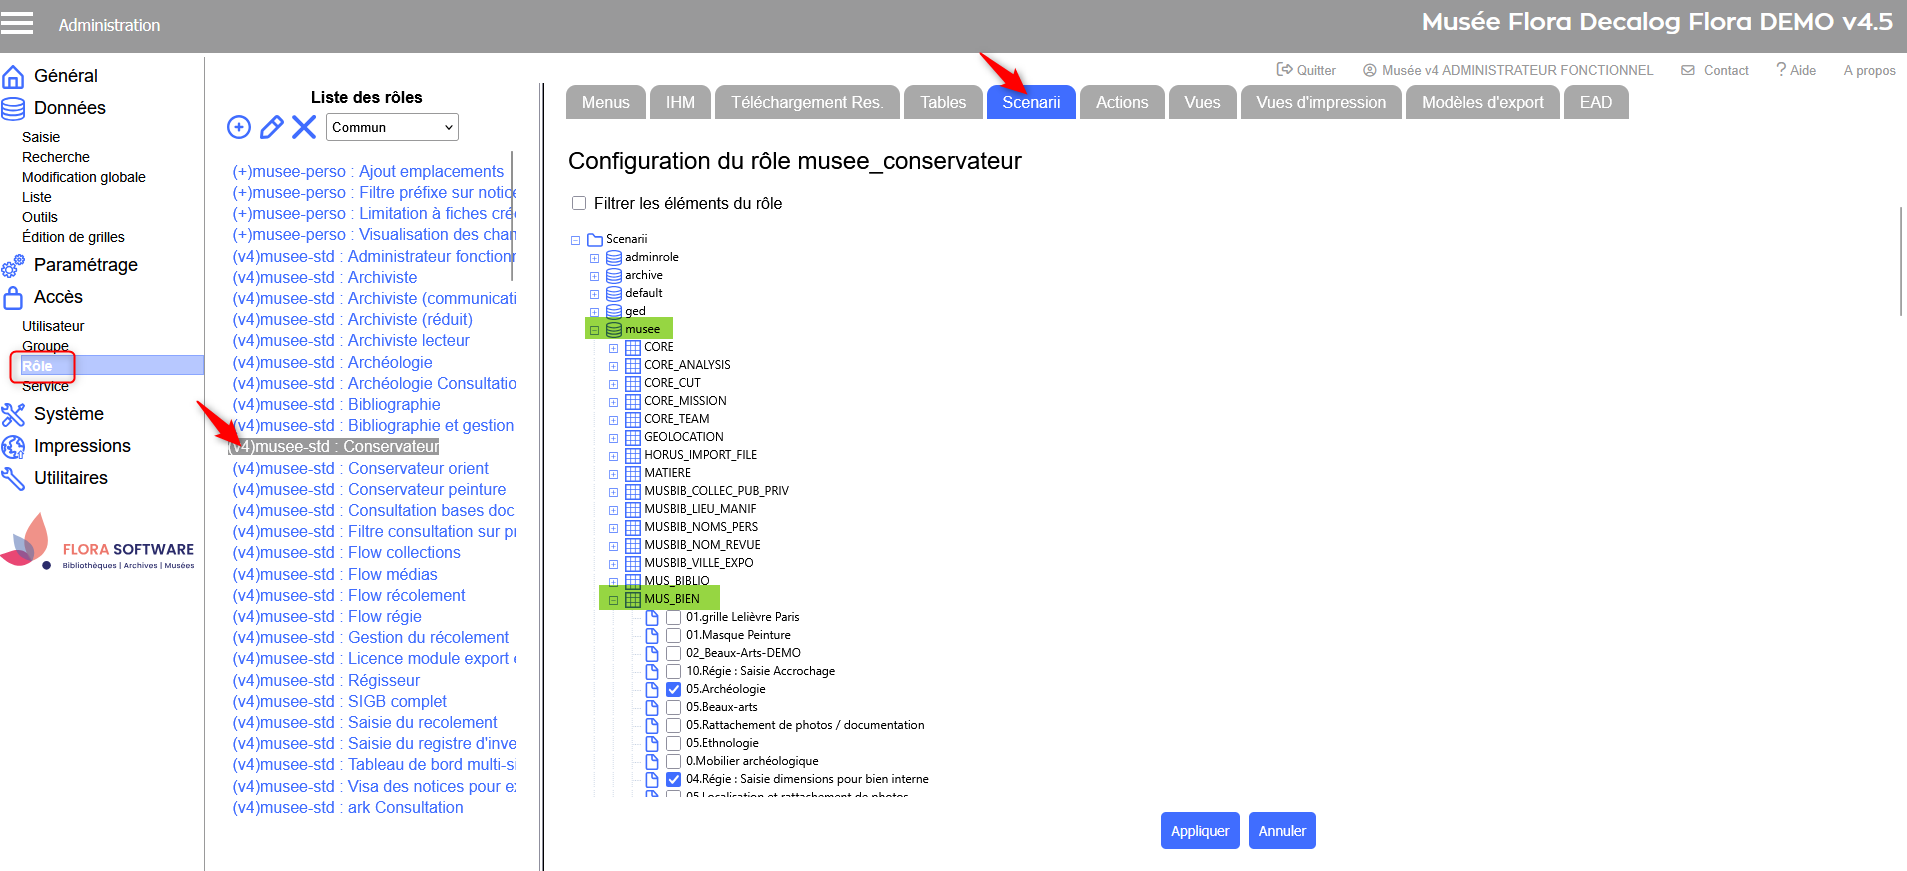Open the Aide help link

[1796, 70]
